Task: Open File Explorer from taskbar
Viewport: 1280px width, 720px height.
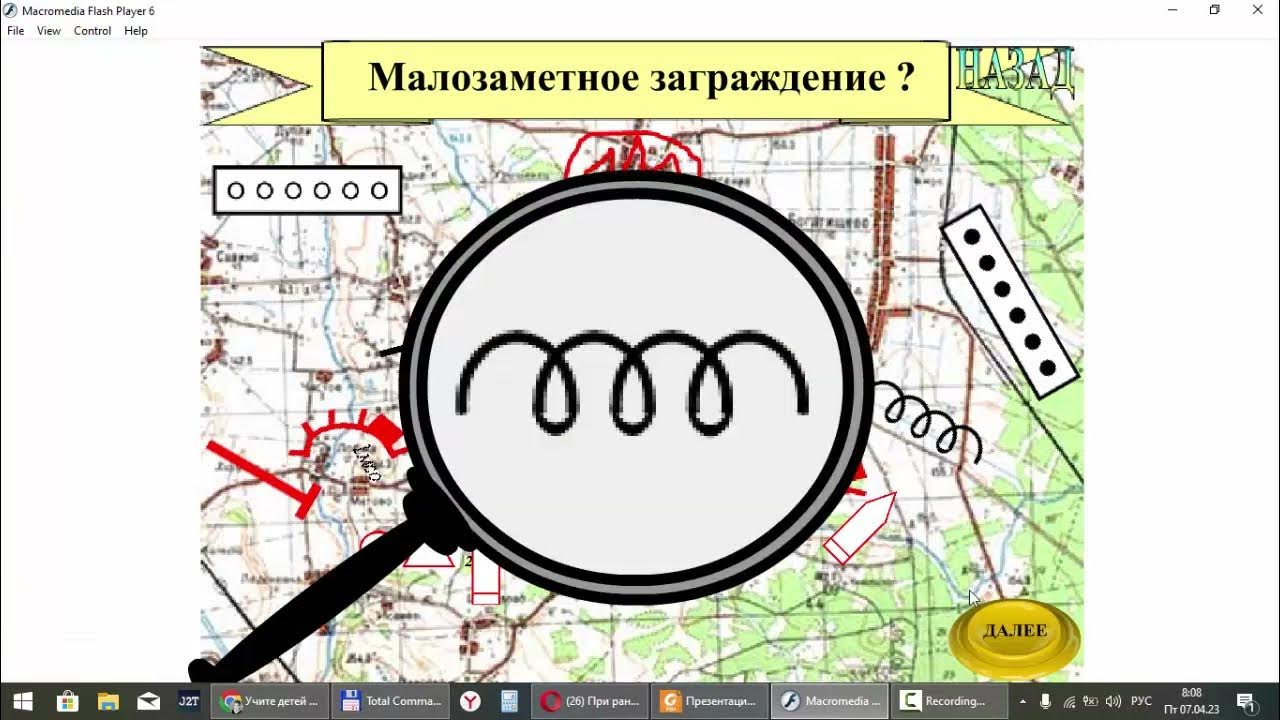Action: coord(108,701)
